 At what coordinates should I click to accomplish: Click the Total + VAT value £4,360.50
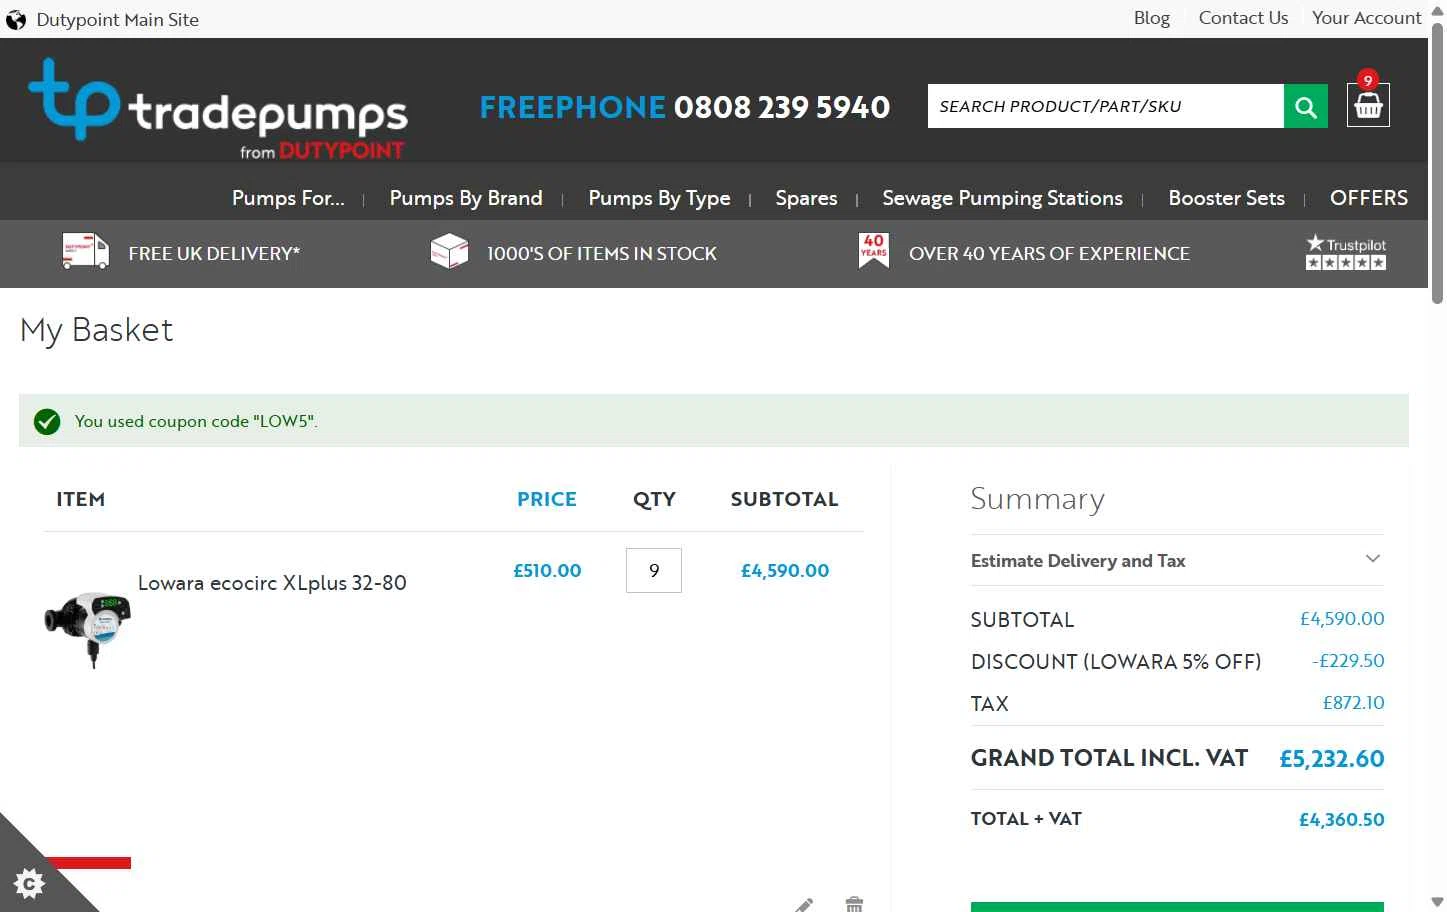[x=1341, y=820]
